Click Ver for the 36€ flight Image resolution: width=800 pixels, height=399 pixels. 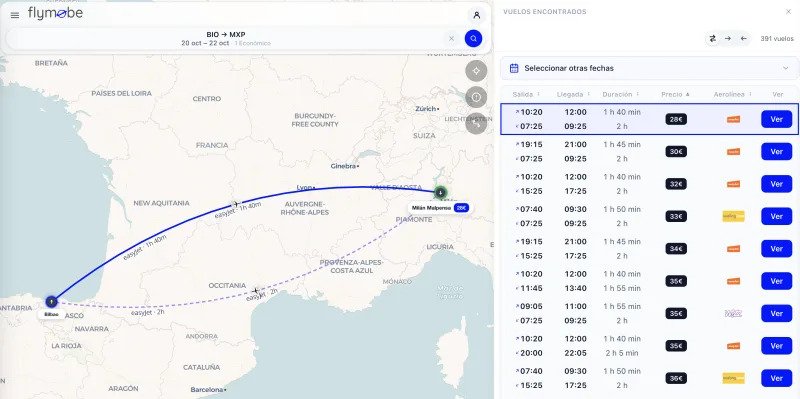click(777, 378)
